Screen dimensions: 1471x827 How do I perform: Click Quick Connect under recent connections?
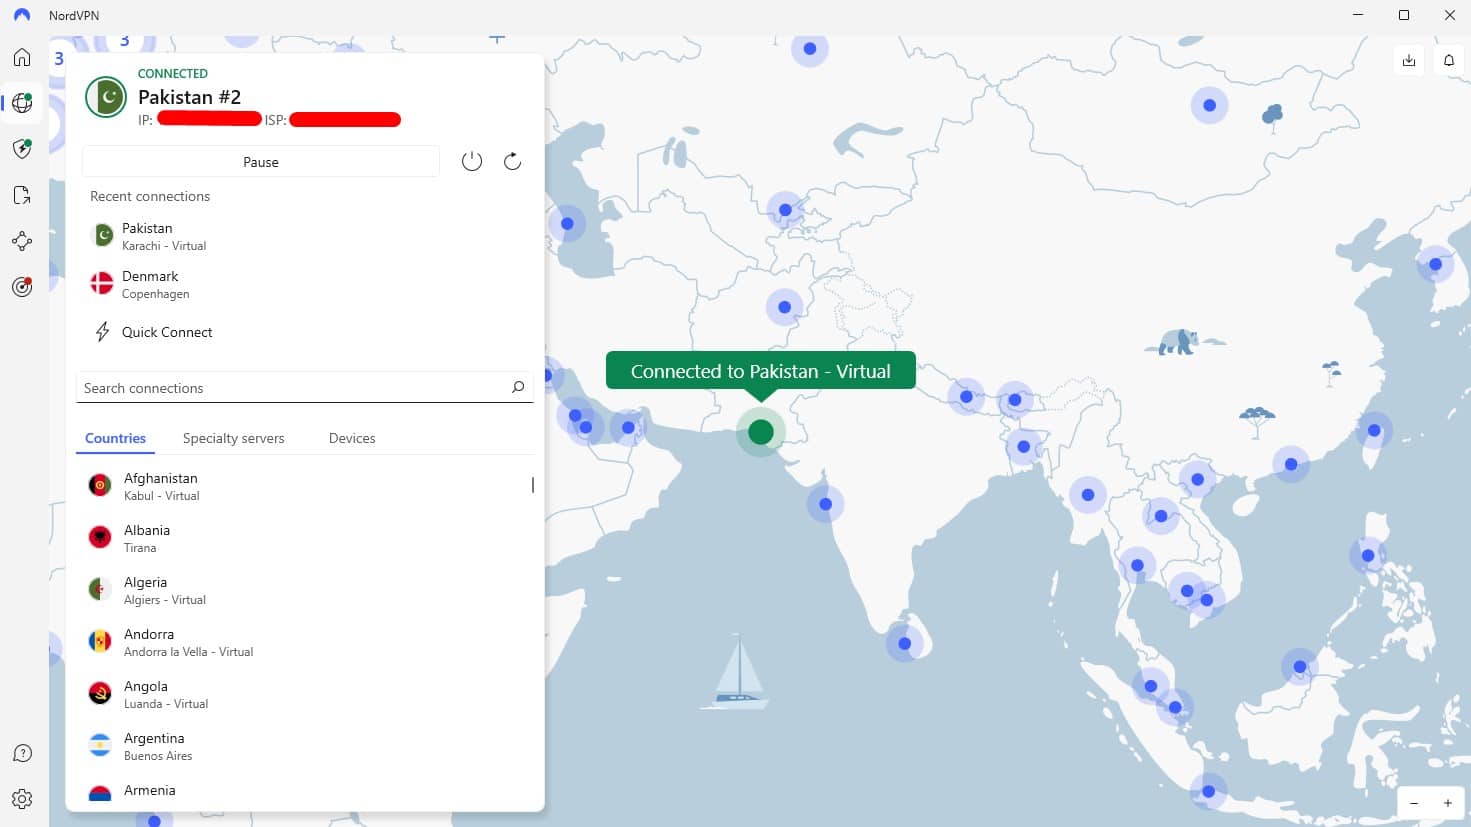tap(167, 332)
